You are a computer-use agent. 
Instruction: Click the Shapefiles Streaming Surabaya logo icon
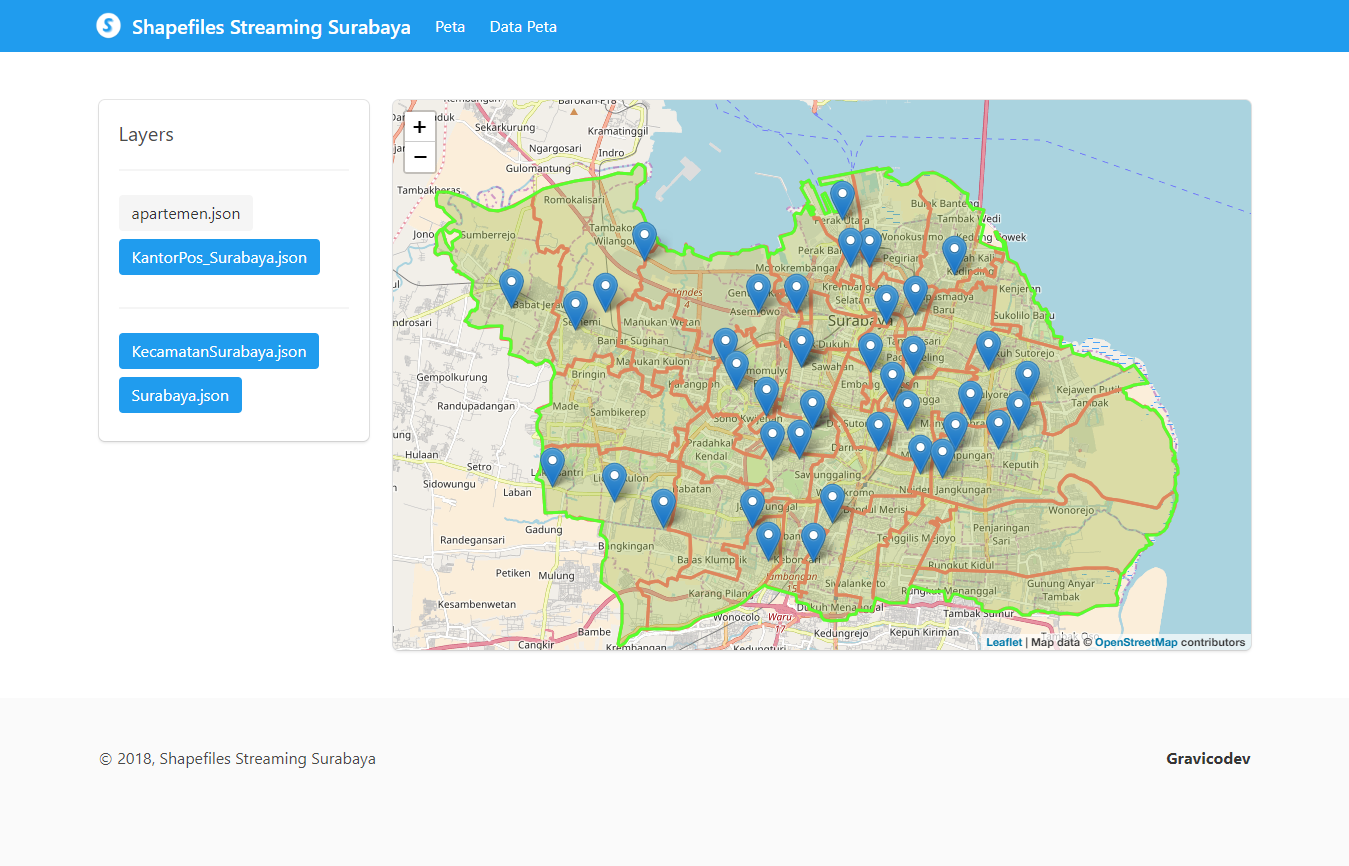[x=108, y=26]
